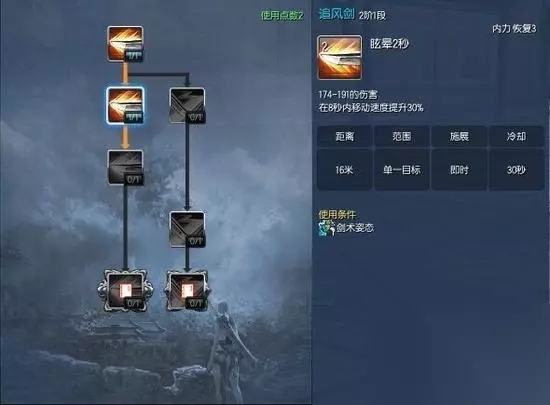550x405 pixels.
Task: Select the 冷却 column header cell
Action: pyautogui.click(x=516, y=136)
